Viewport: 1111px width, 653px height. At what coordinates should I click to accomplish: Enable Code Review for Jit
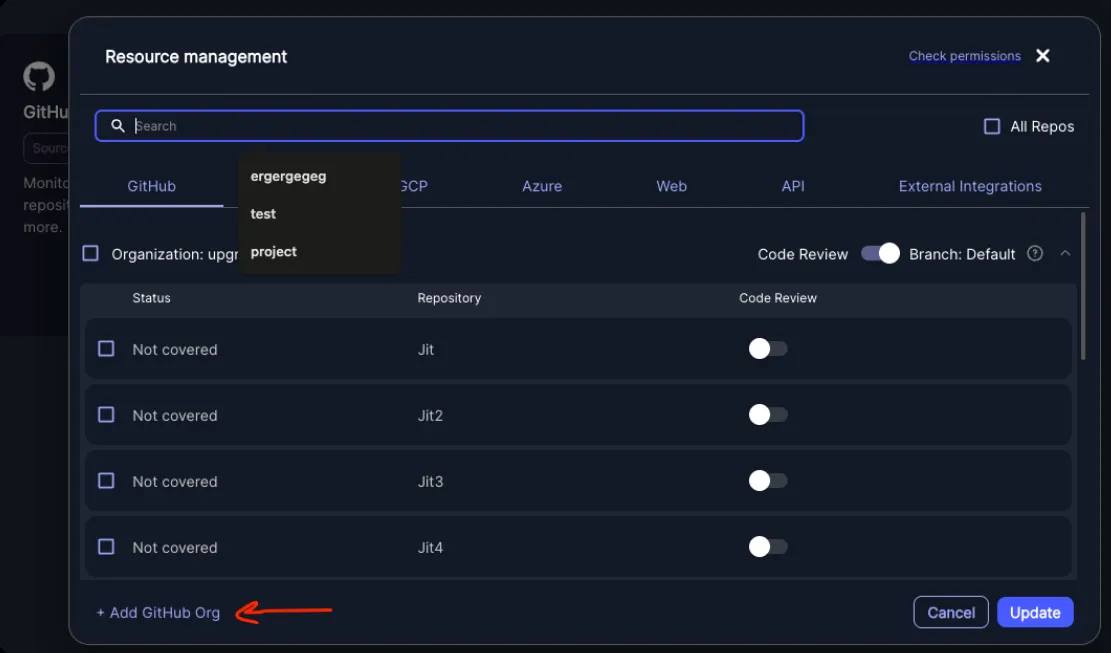point(768,348)
